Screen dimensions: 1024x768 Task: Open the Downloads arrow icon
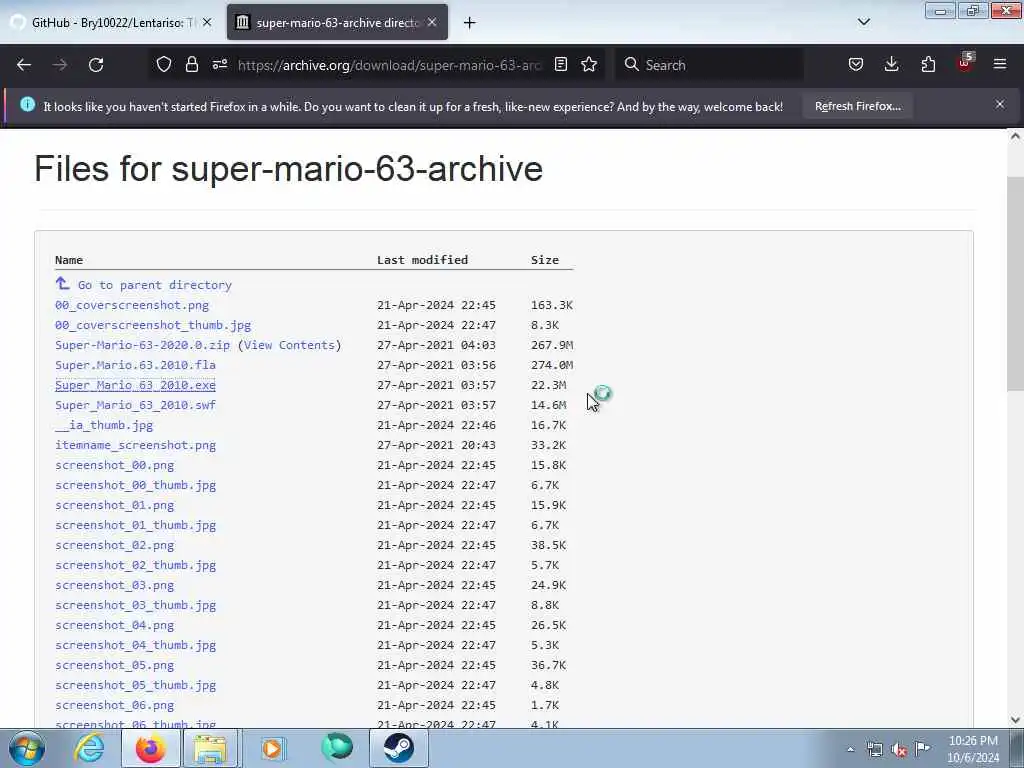tap(891, 64)
